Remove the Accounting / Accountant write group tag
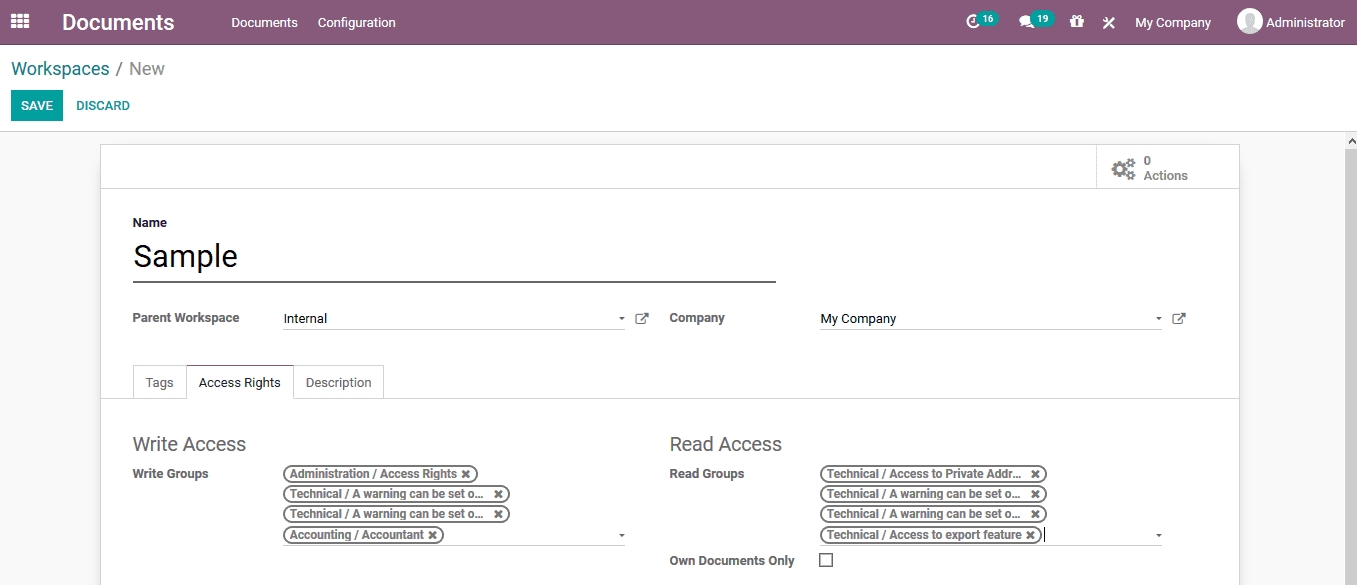The width and height of the screenshot is (1357, 585). pyautogui.click(x=432, y=535)
